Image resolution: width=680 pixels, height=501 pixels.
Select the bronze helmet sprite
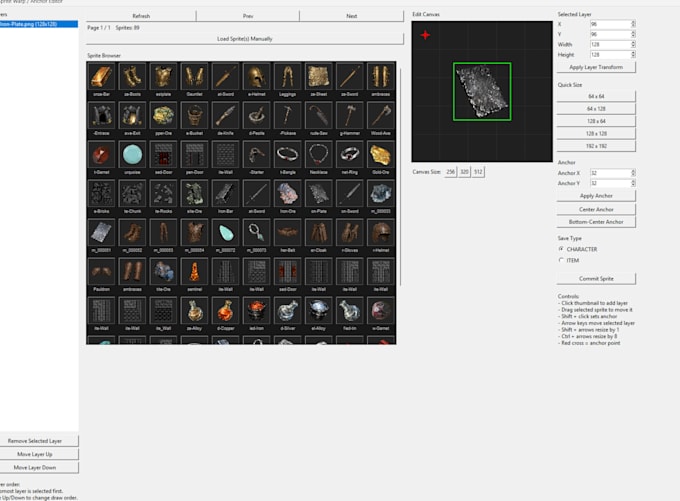(x=257, y=76)
